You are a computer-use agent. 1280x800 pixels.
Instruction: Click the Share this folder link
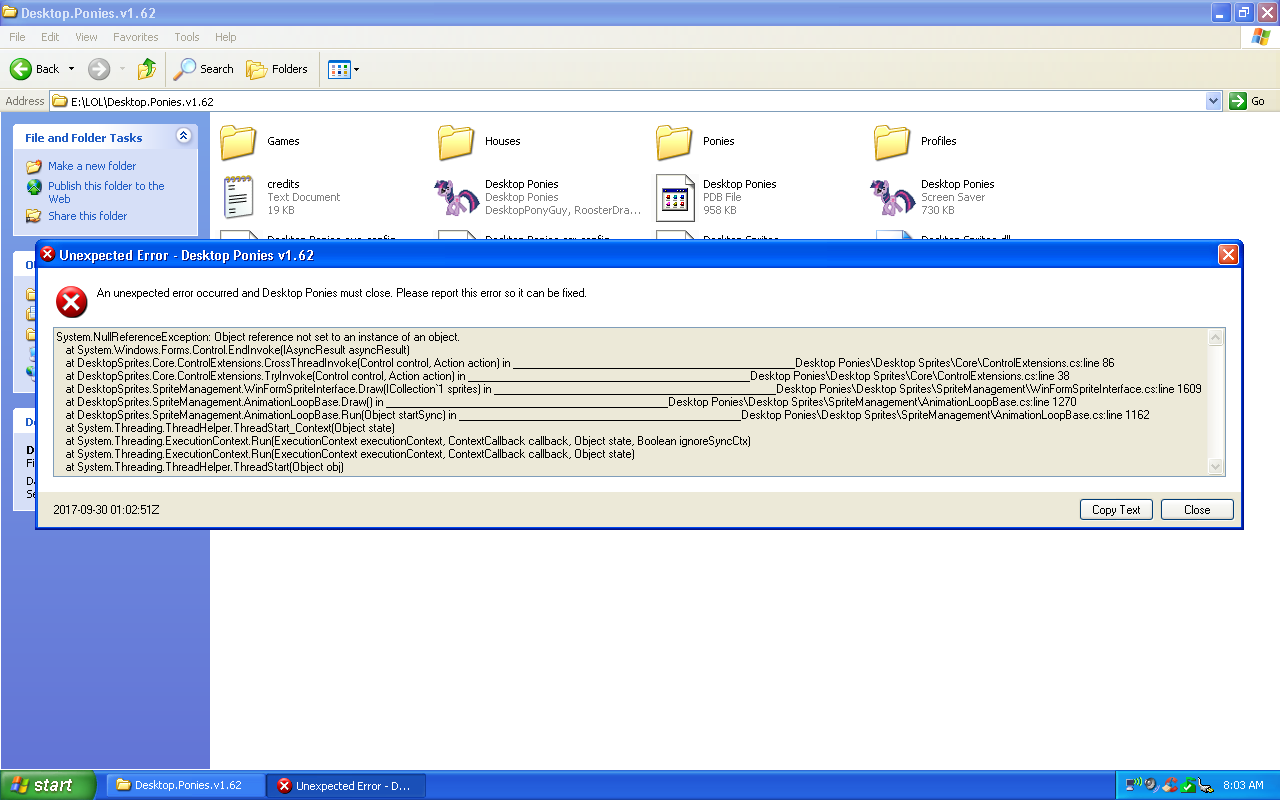click(88, 216)
